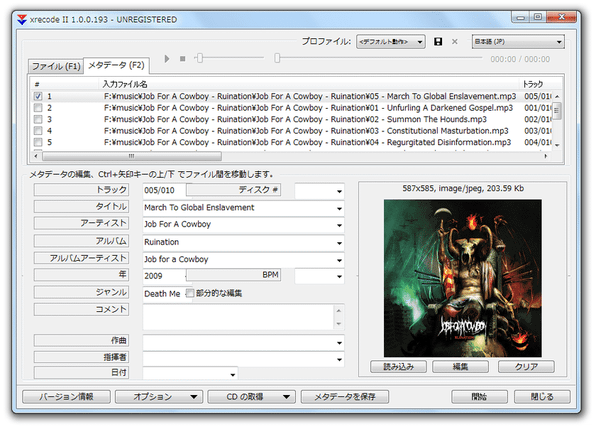Save profile with floppy disk icon

438,42
